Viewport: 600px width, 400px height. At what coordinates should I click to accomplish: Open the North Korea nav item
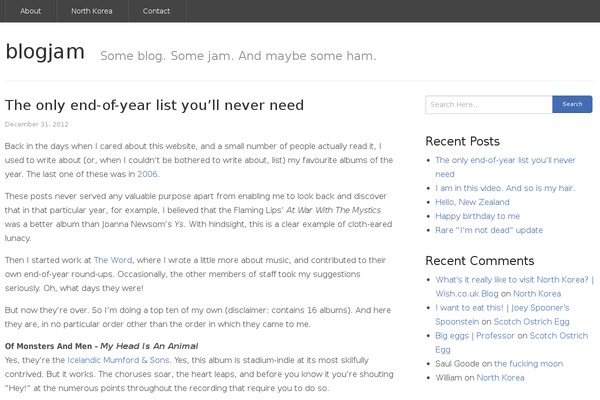[x=92, y=11]
